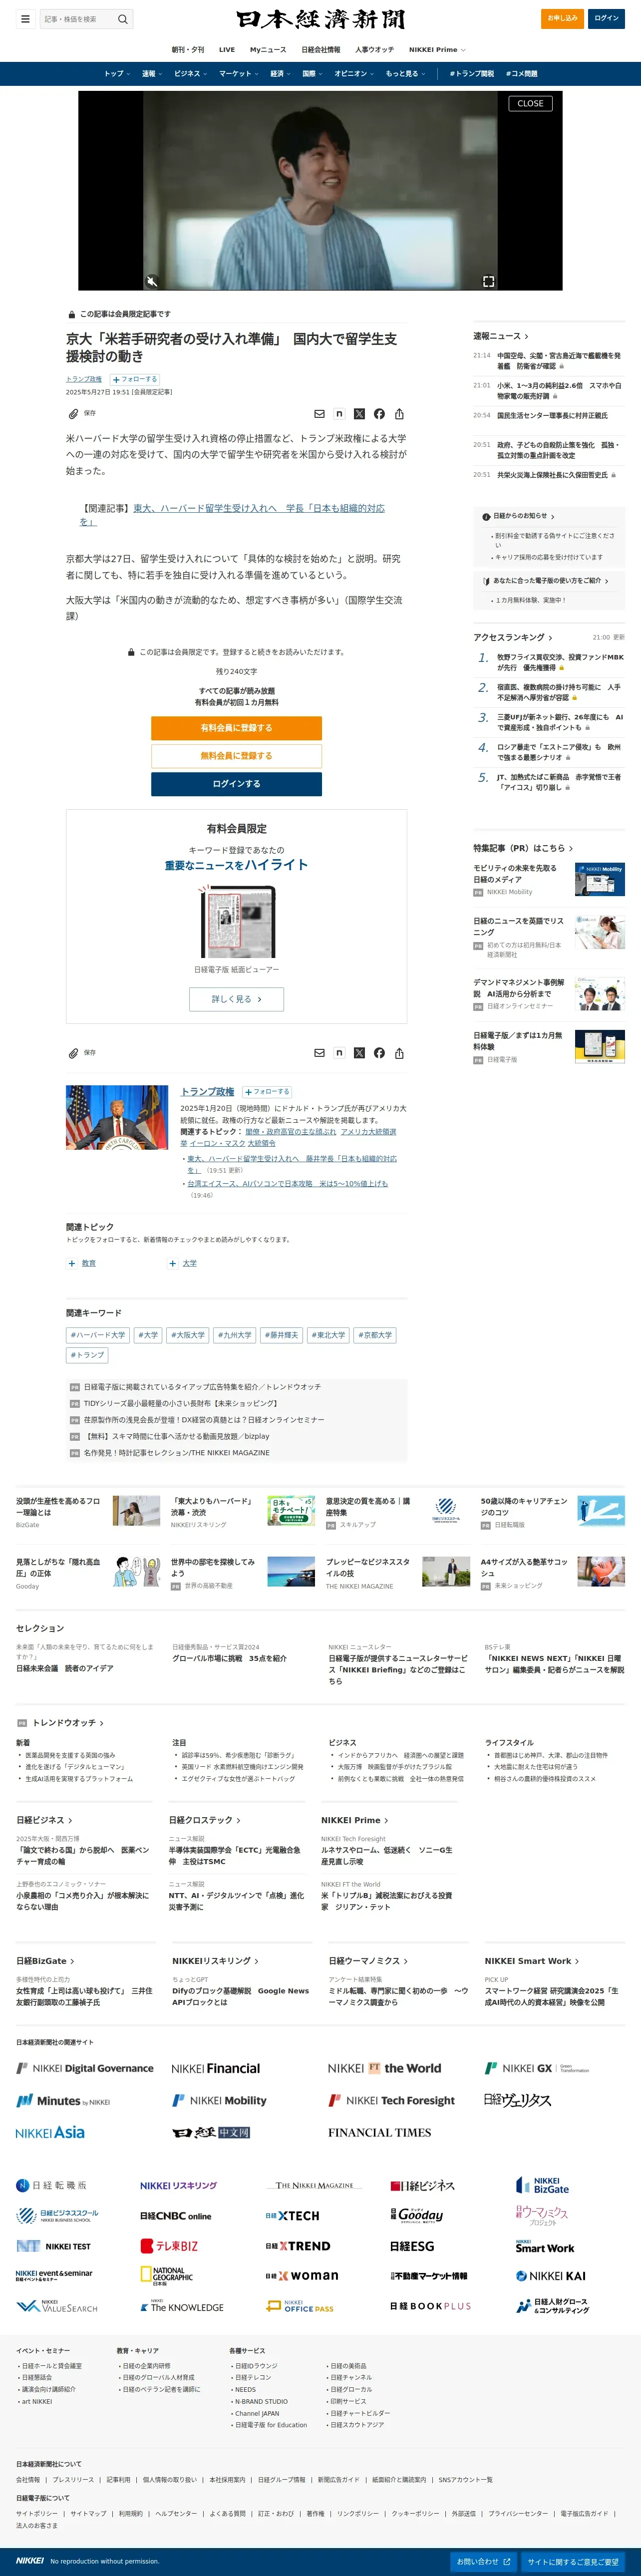Expand the ビジネス navigation dropdown

coord(190,73)
